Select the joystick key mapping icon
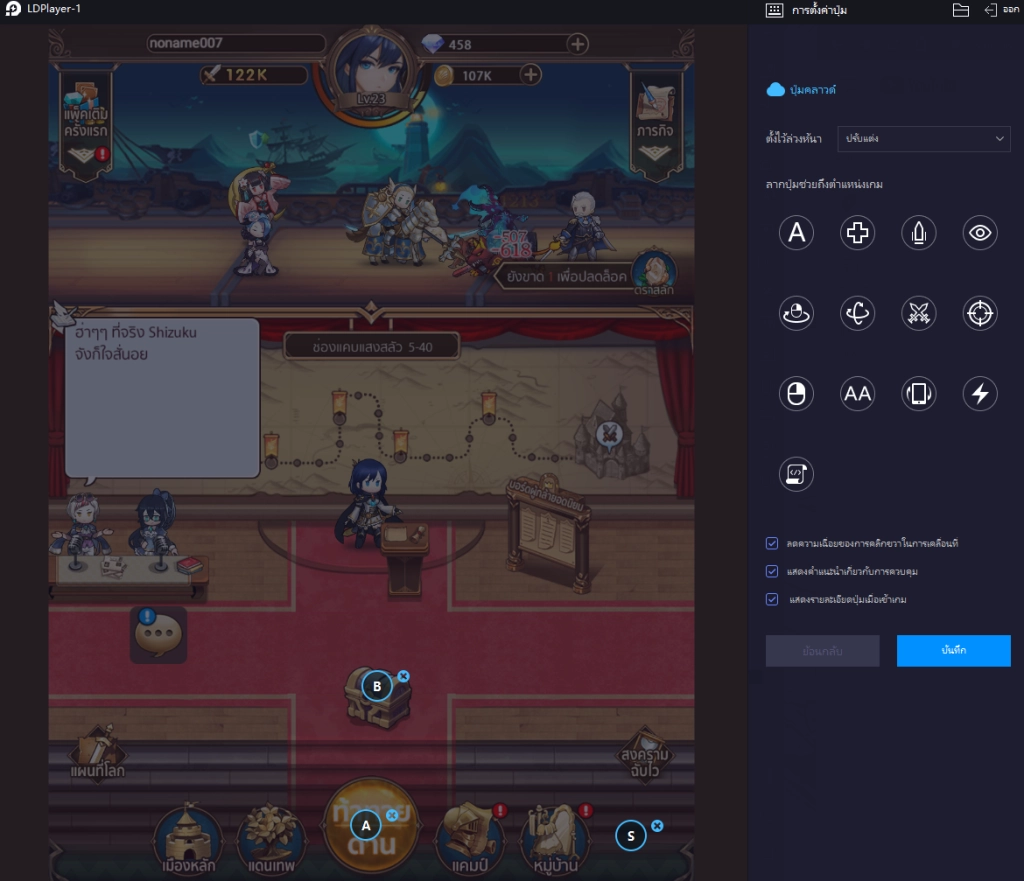 (x=796, y=313)
